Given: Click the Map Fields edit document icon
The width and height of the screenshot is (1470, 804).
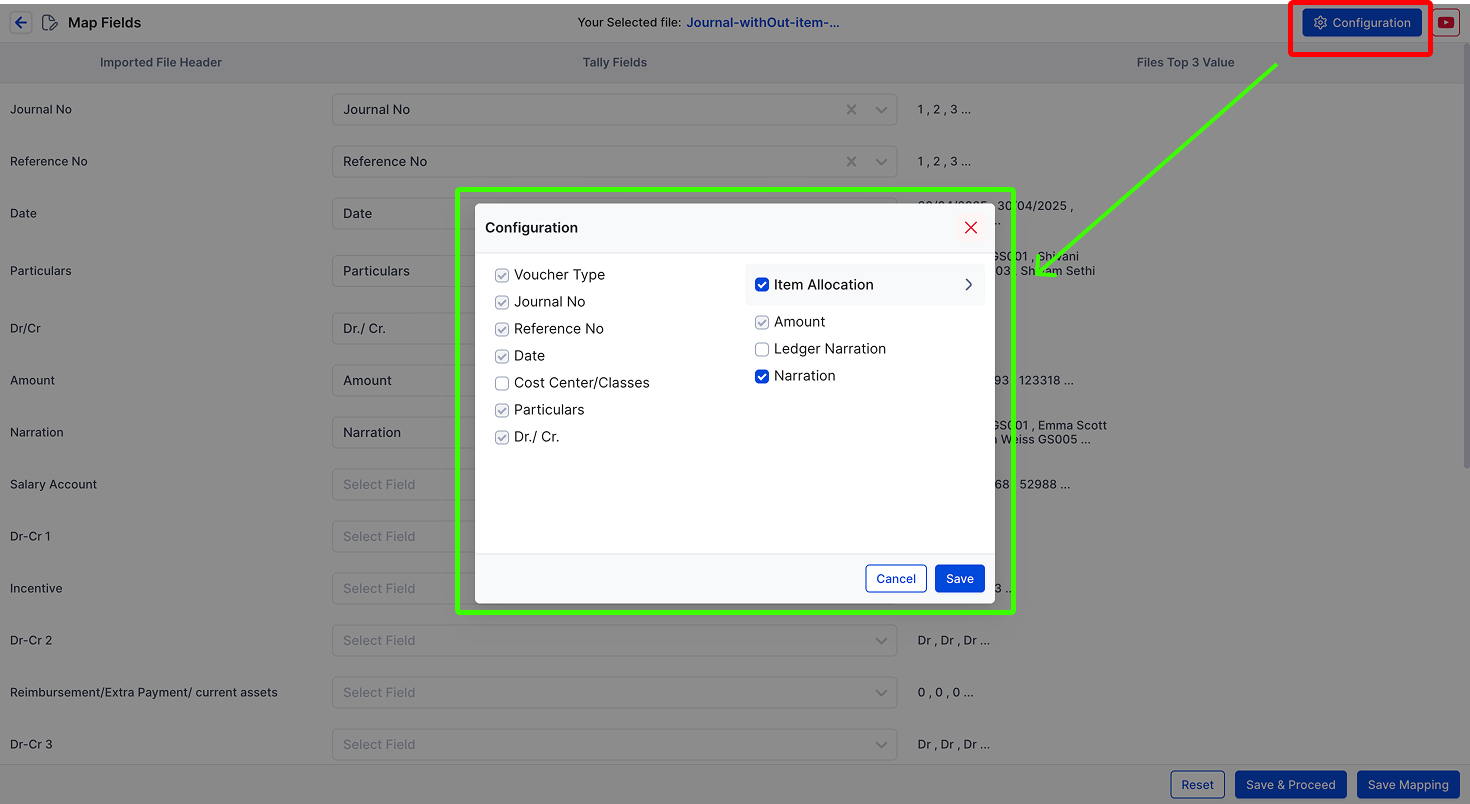Looking at the screenshot, I should pos(50,22).
